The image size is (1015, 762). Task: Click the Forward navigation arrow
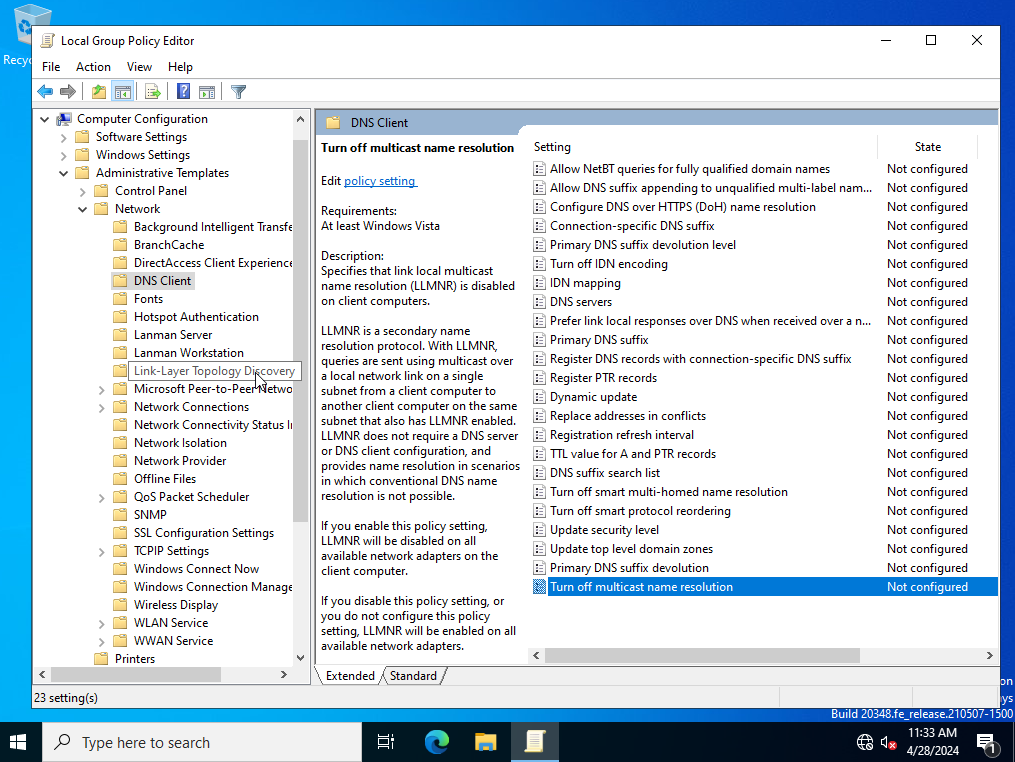coord(68,91)
